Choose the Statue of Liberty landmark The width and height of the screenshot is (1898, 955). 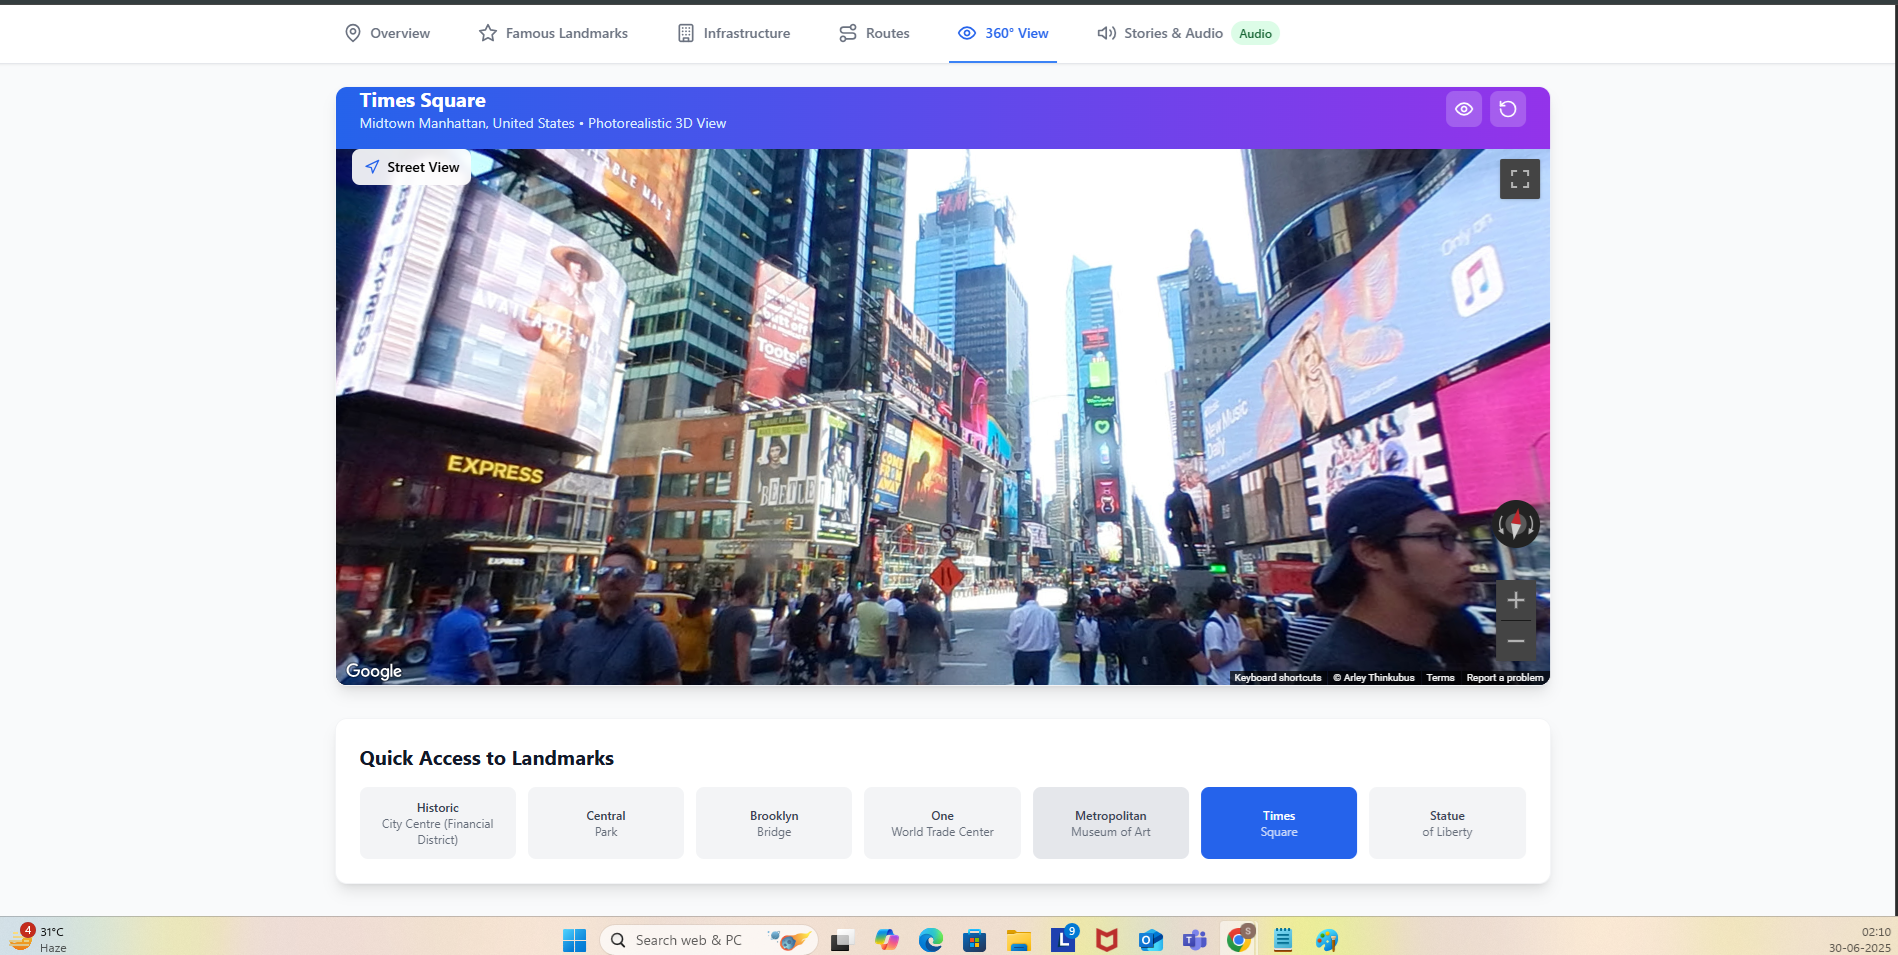1447,823
